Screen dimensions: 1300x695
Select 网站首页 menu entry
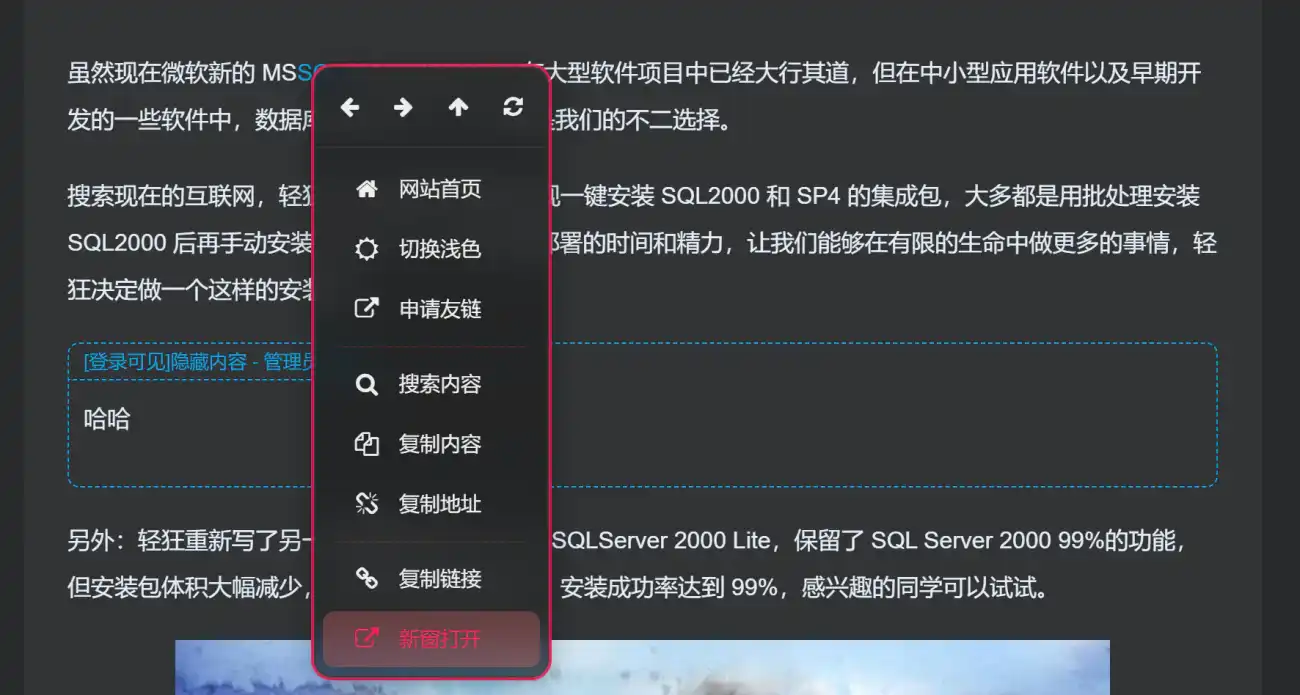(431, 189)
